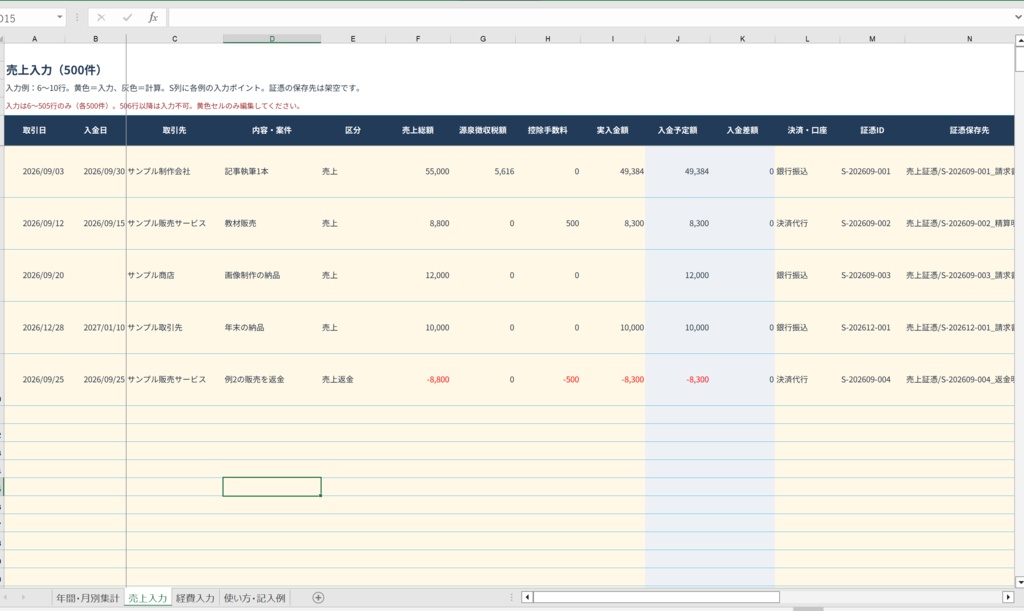Select the date cell 2026/09/12
Viewport: 1024px width, 611px height.
tap(35, 223)
